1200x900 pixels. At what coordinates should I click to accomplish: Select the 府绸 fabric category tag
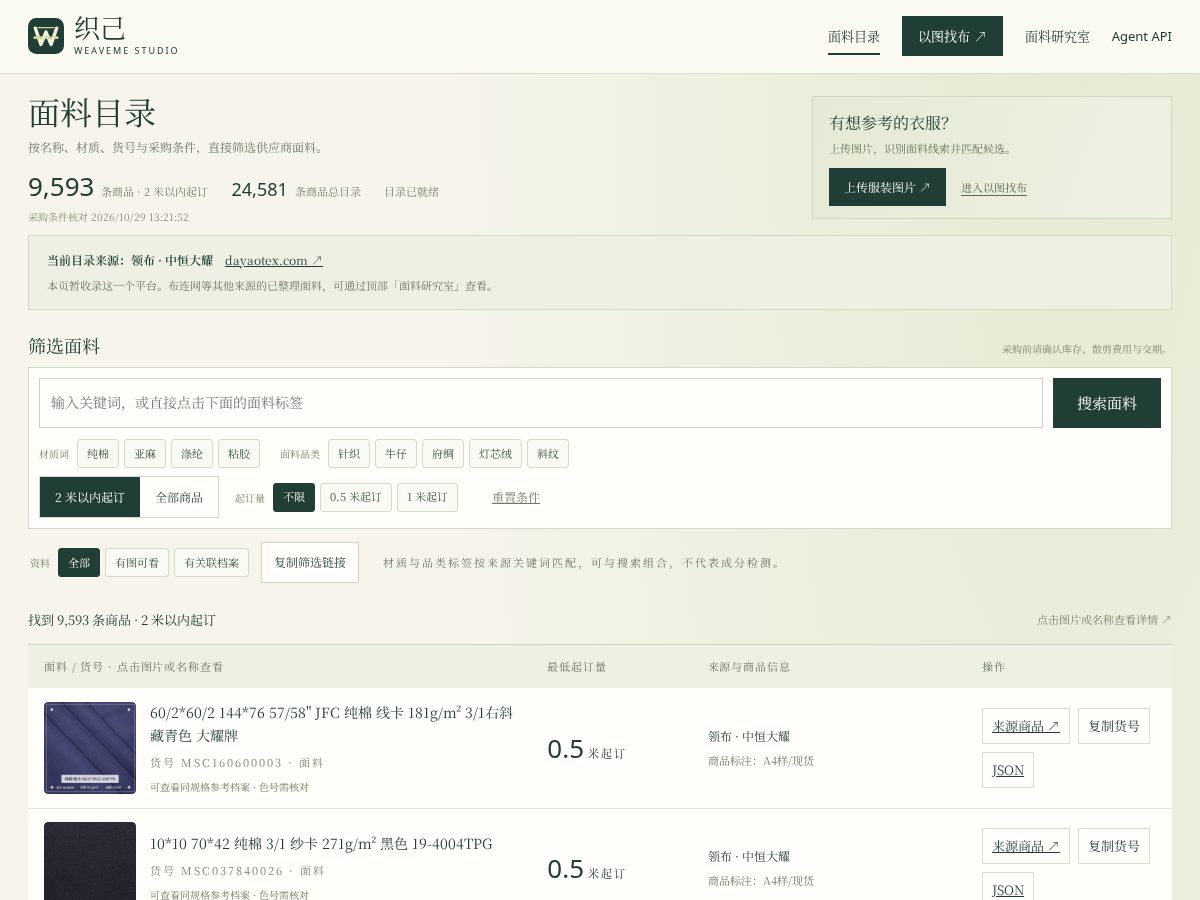(443, 454)
